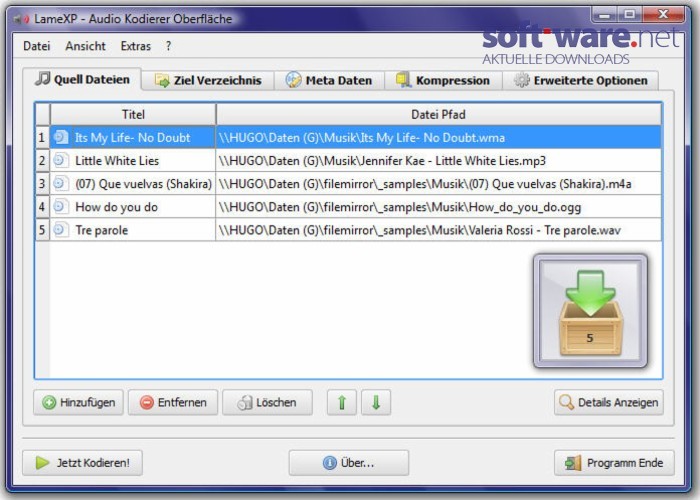Start encoding with Jetzt Kodieren!

(x=83, y=463)
